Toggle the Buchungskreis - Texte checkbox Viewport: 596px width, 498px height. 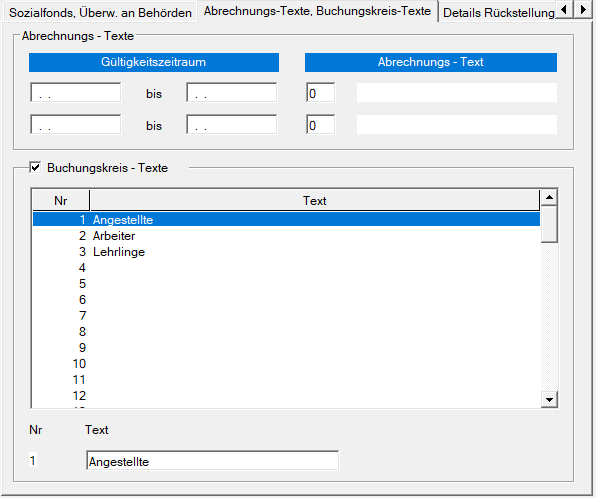click(x=35, y=167)
